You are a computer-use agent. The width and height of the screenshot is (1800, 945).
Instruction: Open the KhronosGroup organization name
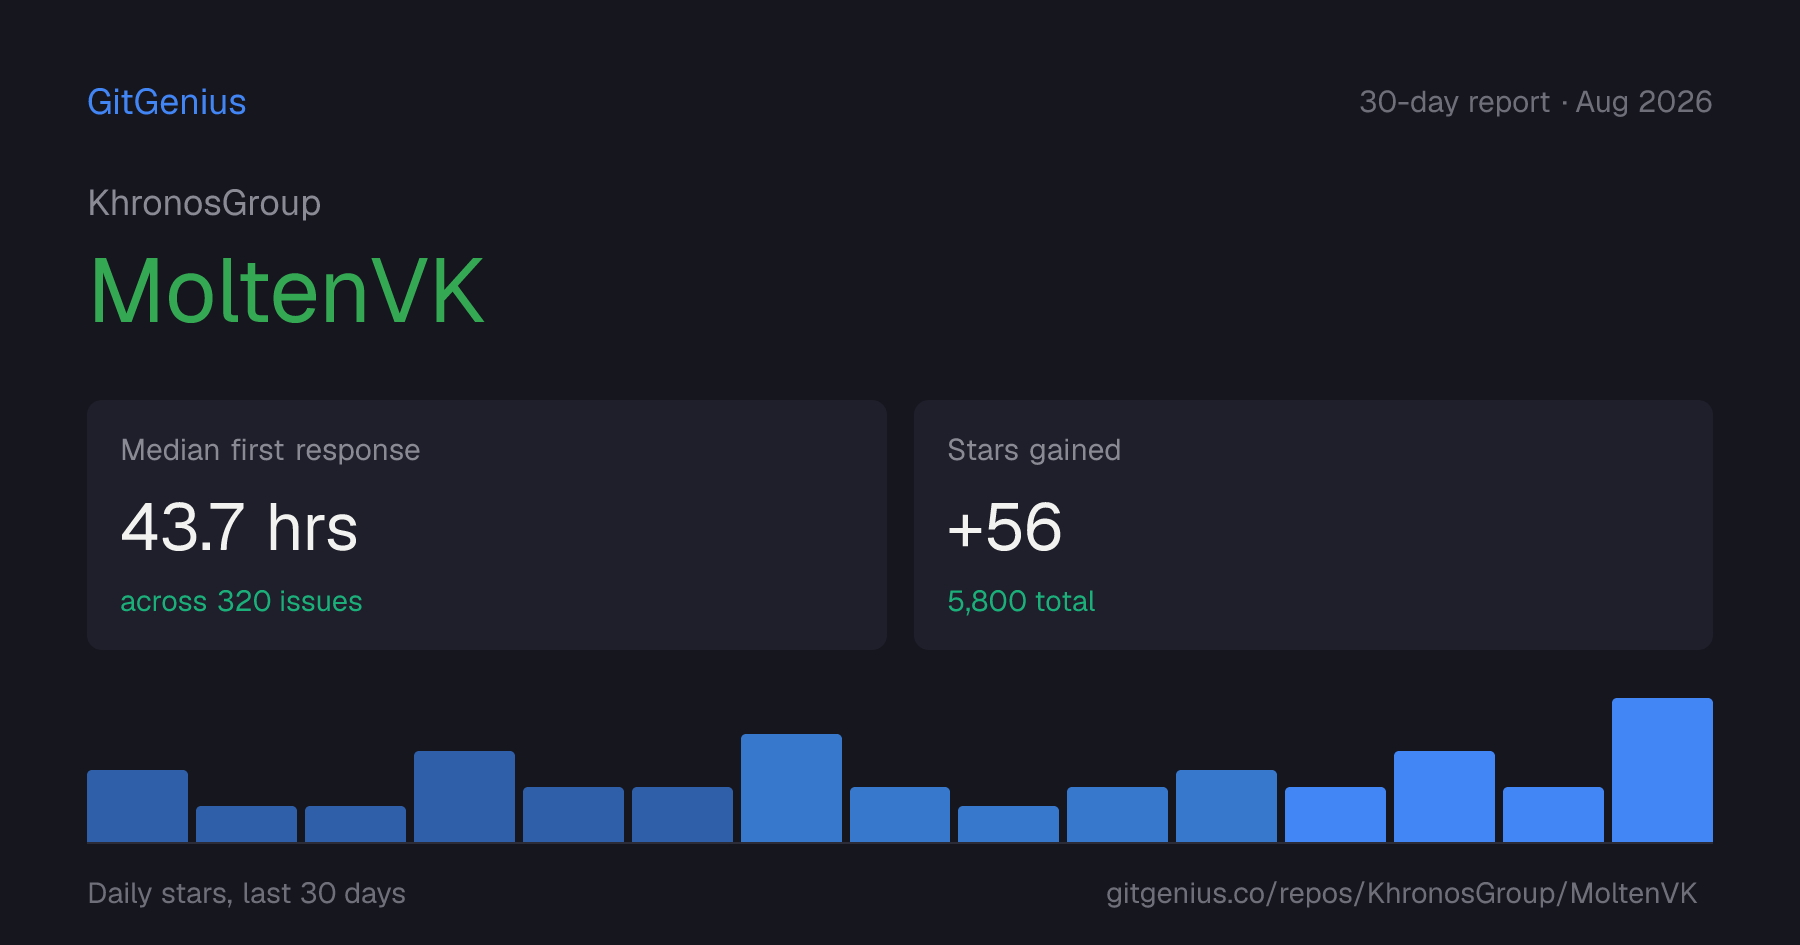pos(204,203)
